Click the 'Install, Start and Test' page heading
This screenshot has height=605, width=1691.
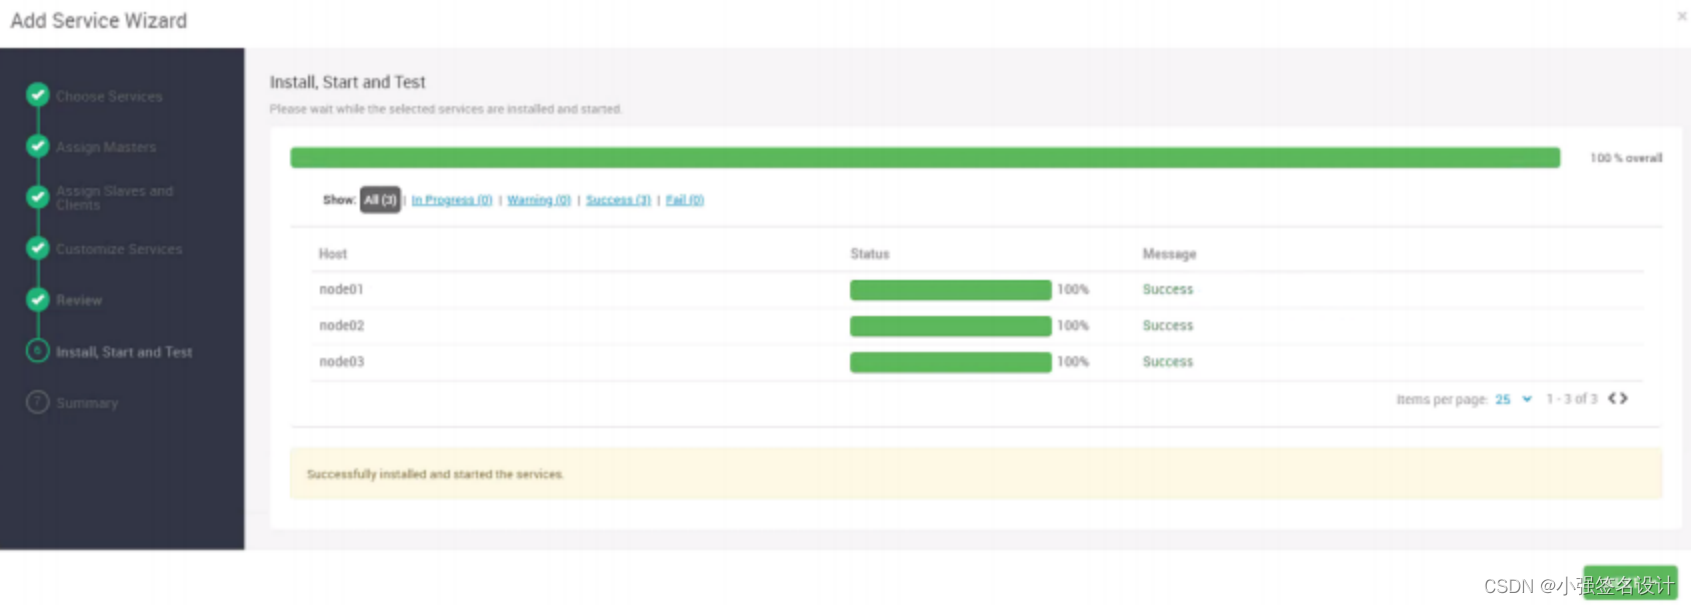click(347, 82)
